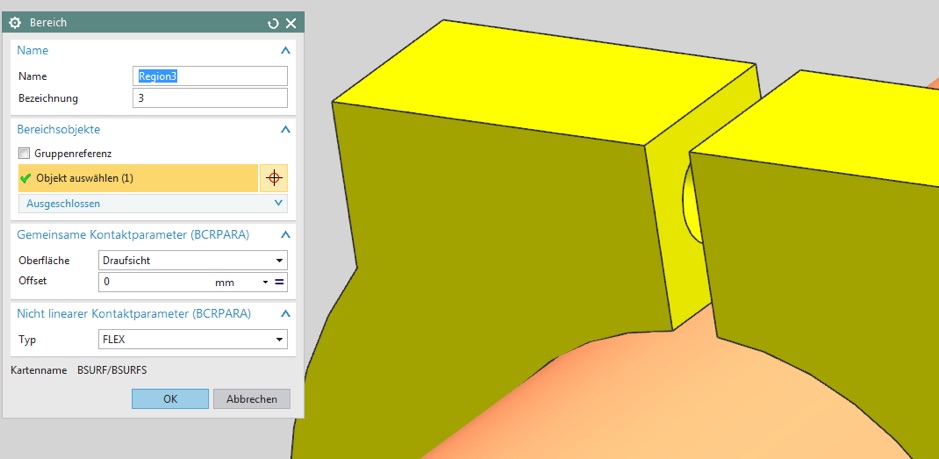Collapse Nicht linearer Kontaktparameter (BCRPARA) section
Image resolution: width=939 pixels, height=459 pixels.
pyautogui.click(x=286, y=314)
